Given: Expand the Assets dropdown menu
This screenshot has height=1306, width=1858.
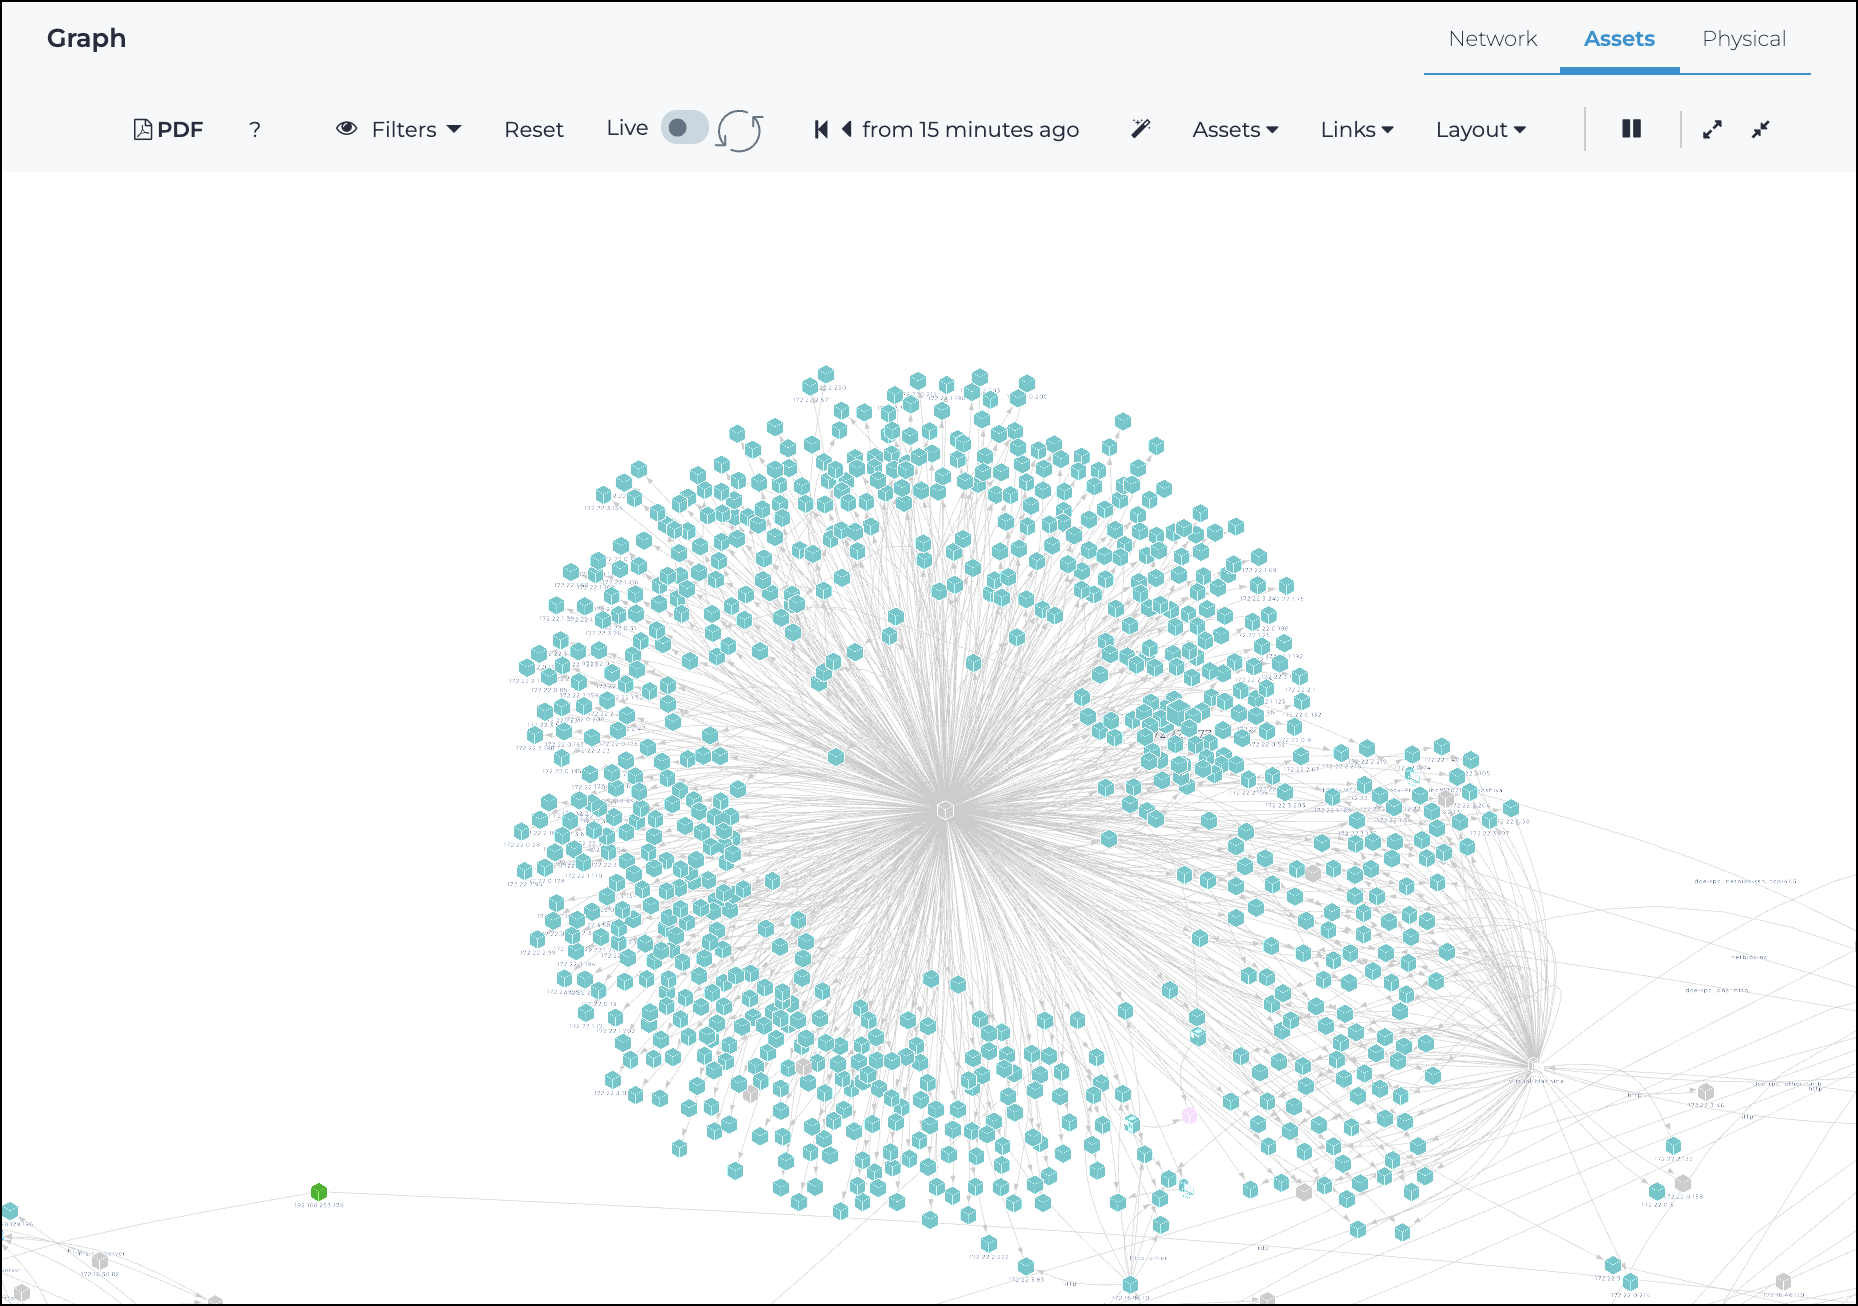Looking at the screenshot, I should point(1235,130).
